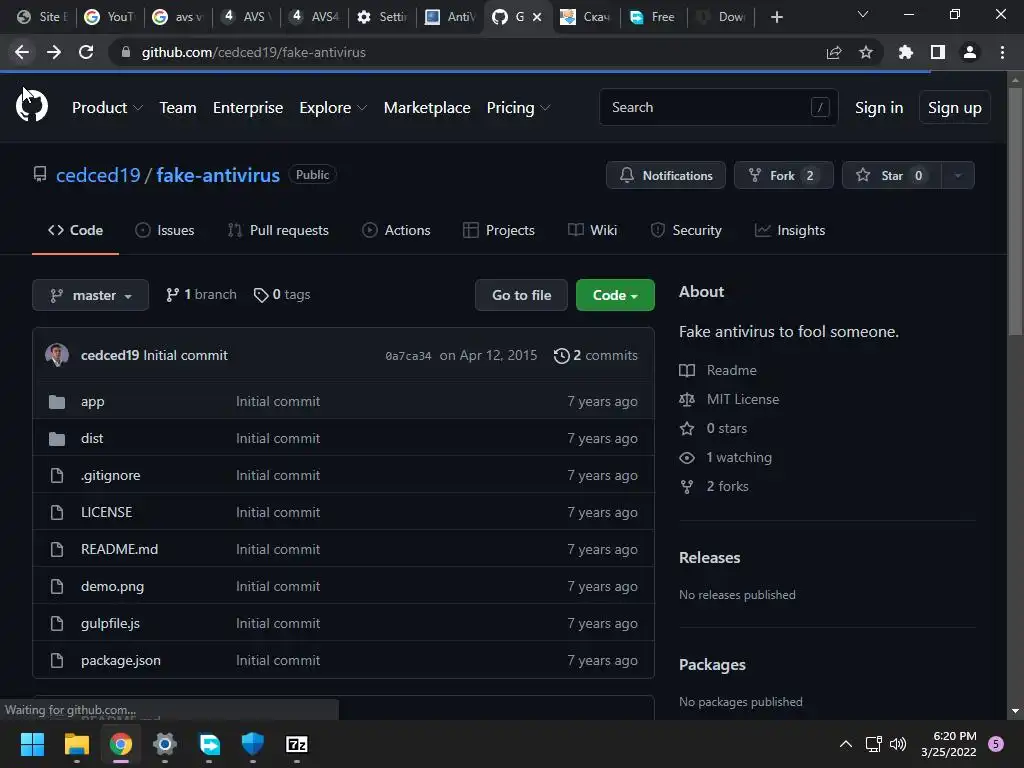This screenshot has height=768, width=1024.
Task: Open cedced19 owner profile link
Action: click(x=98, y=175)
